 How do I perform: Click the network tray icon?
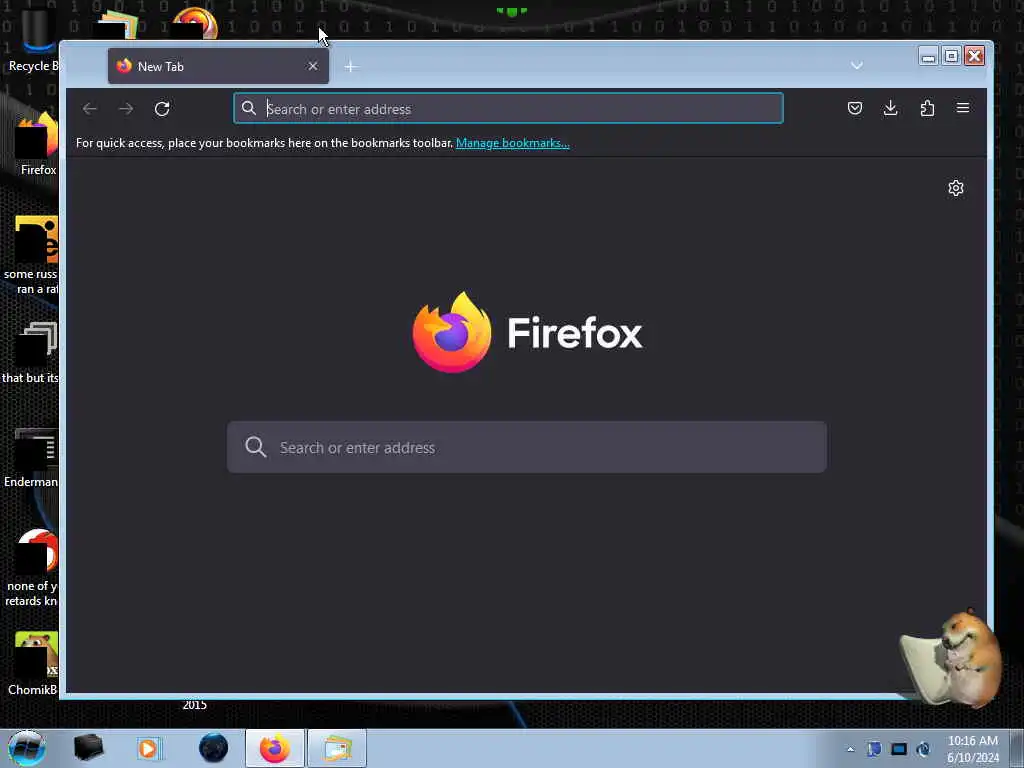(899, 749)
